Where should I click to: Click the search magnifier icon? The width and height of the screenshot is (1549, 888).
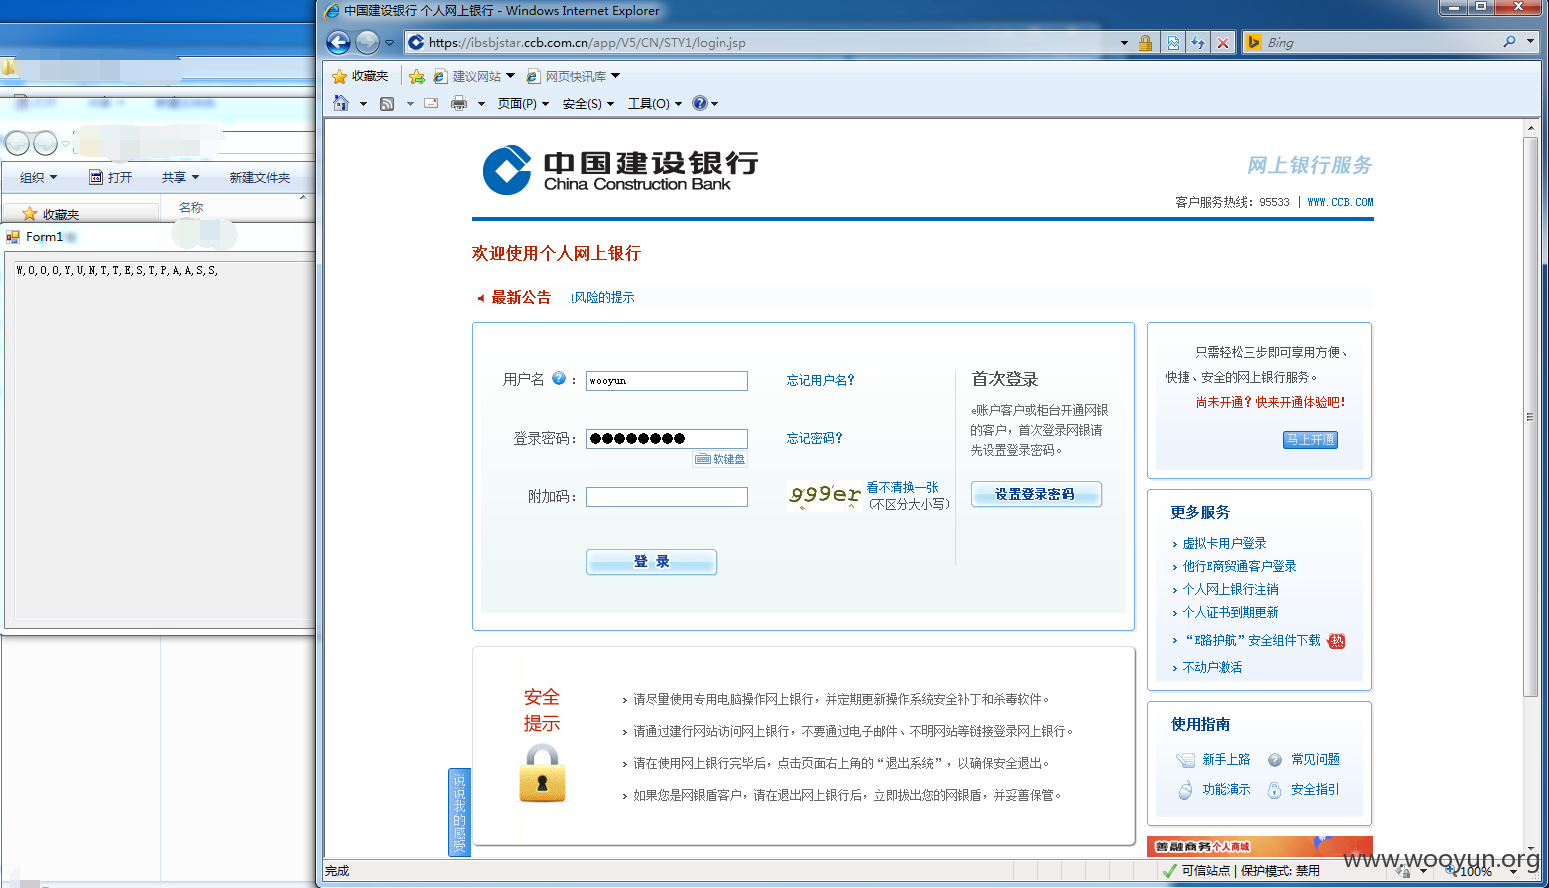coord(1509,42)
